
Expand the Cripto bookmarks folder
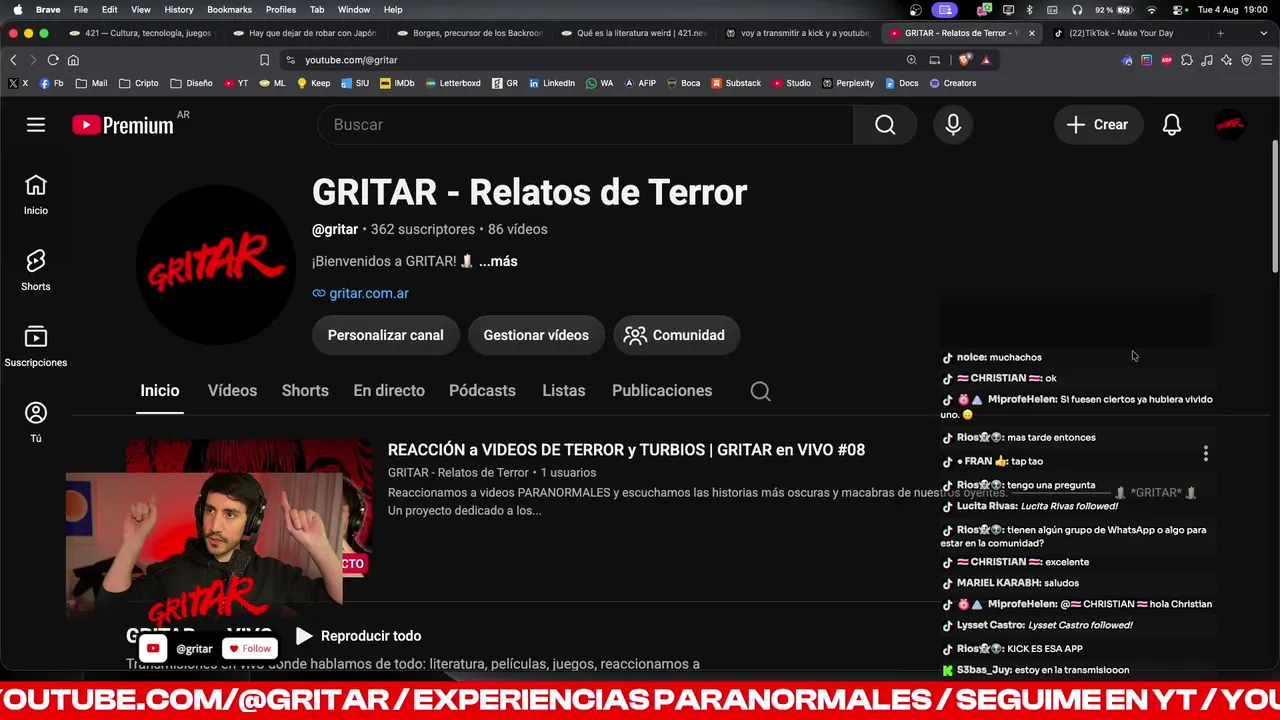coord(138,83)
